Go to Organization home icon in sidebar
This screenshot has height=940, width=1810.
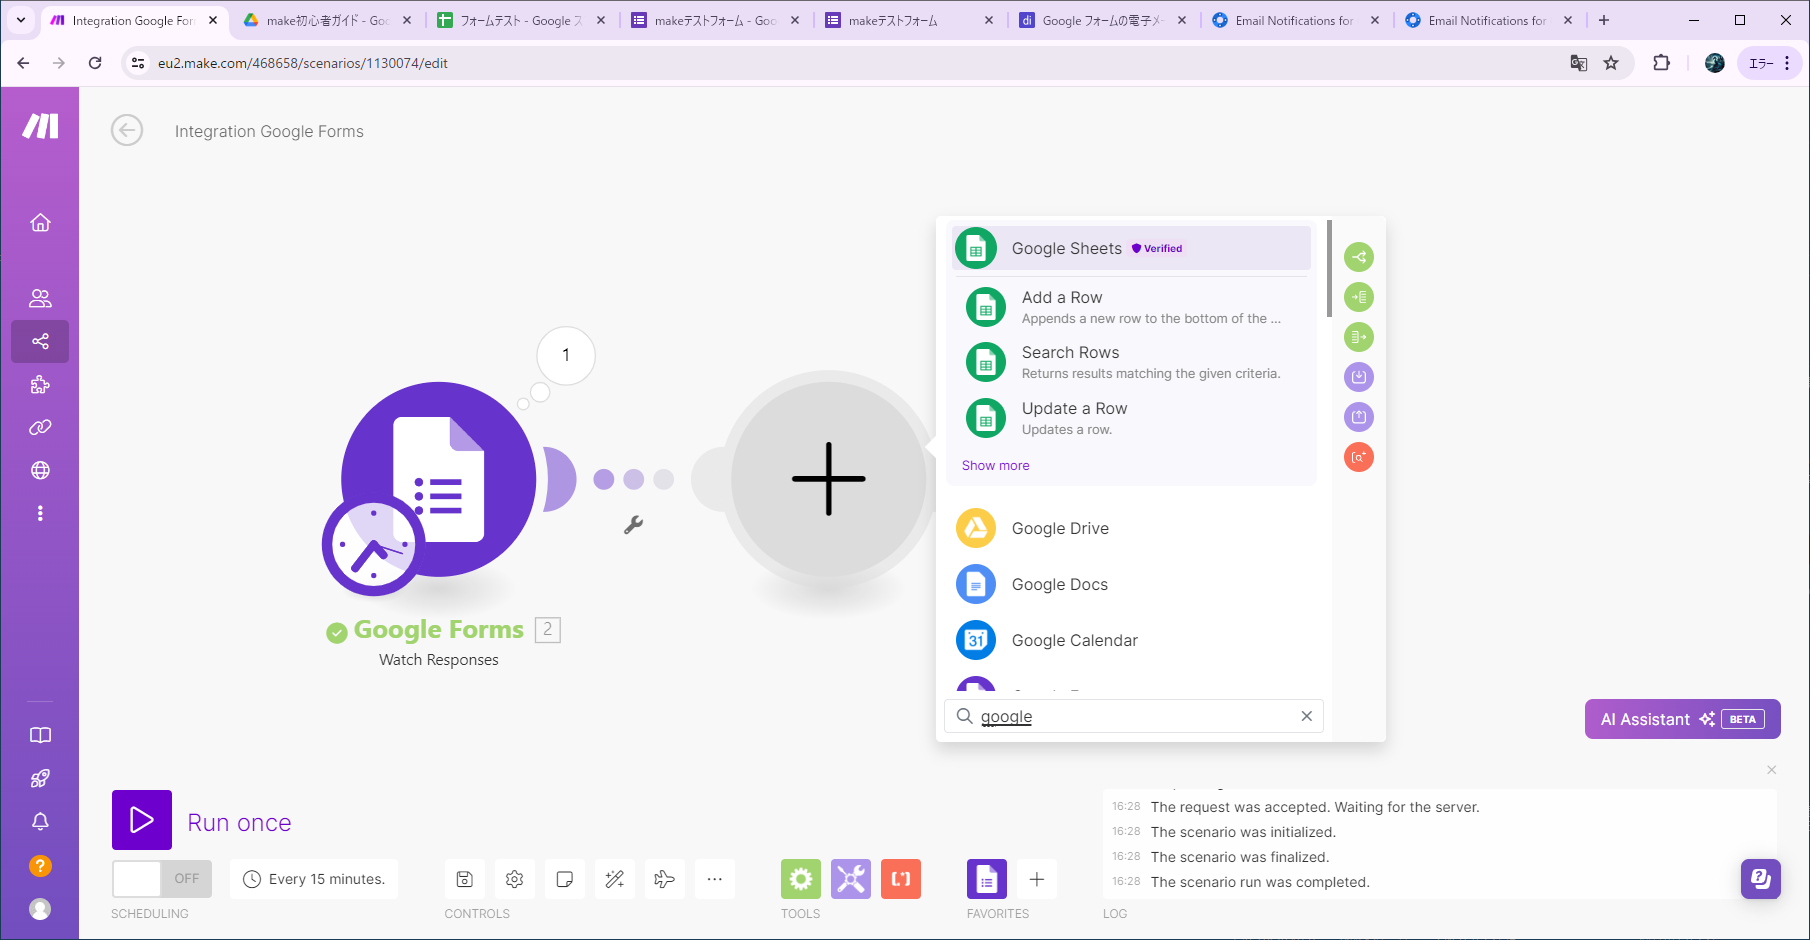click(x=40, y=222)
